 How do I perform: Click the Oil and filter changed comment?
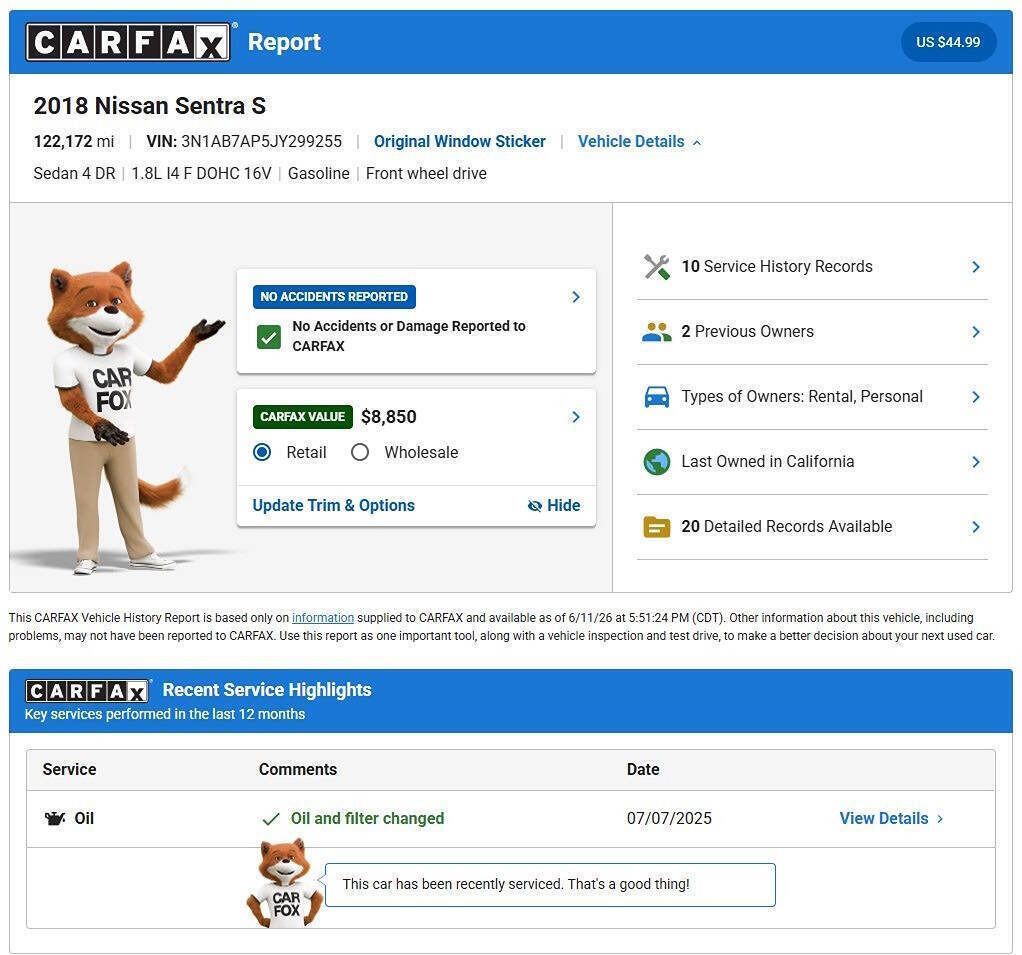click(x=367, y=818)
